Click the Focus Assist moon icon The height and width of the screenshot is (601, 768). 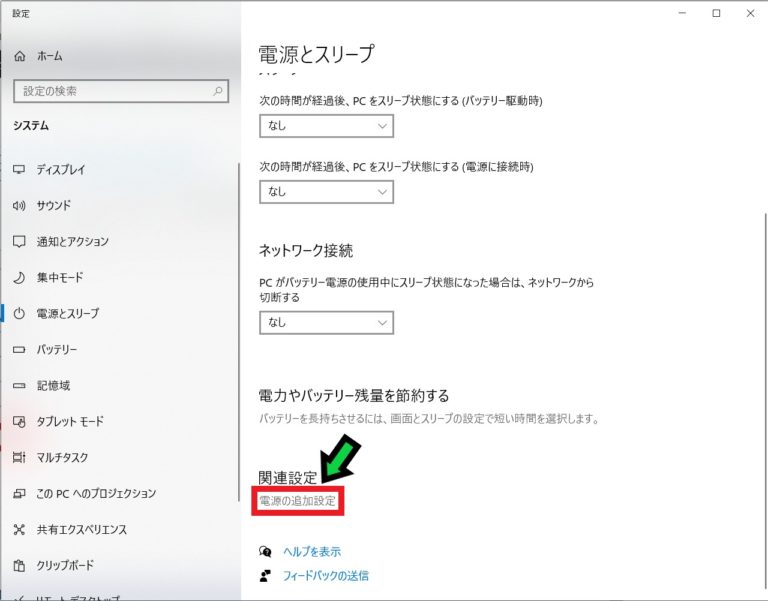point(19,278)
